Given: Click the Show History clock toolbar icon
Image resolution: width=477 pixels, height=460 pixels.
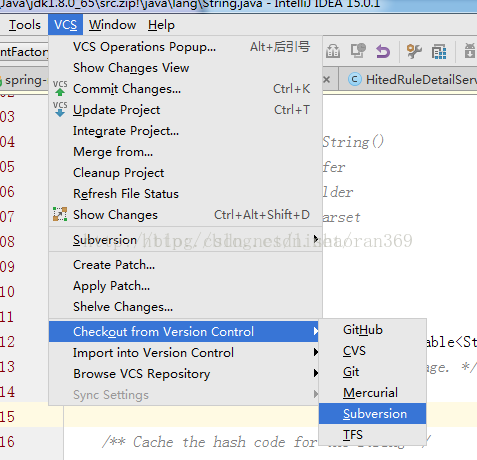Looking at the screenshot, I should (x=358, y=51).
